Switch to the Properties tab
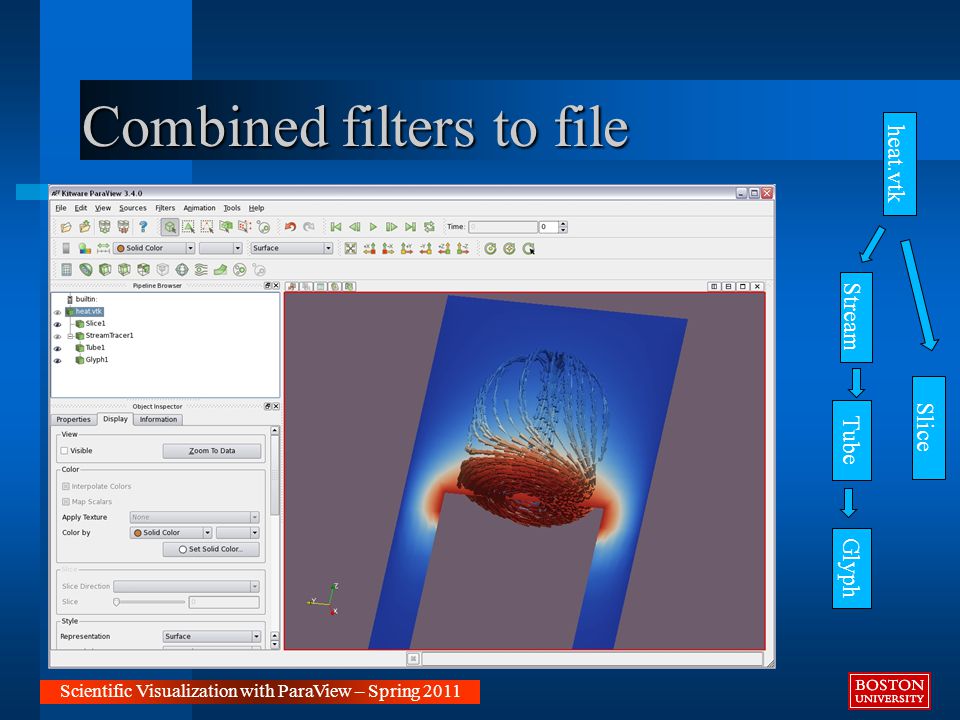This screenshot has height=720, width=960. (73, 420)
